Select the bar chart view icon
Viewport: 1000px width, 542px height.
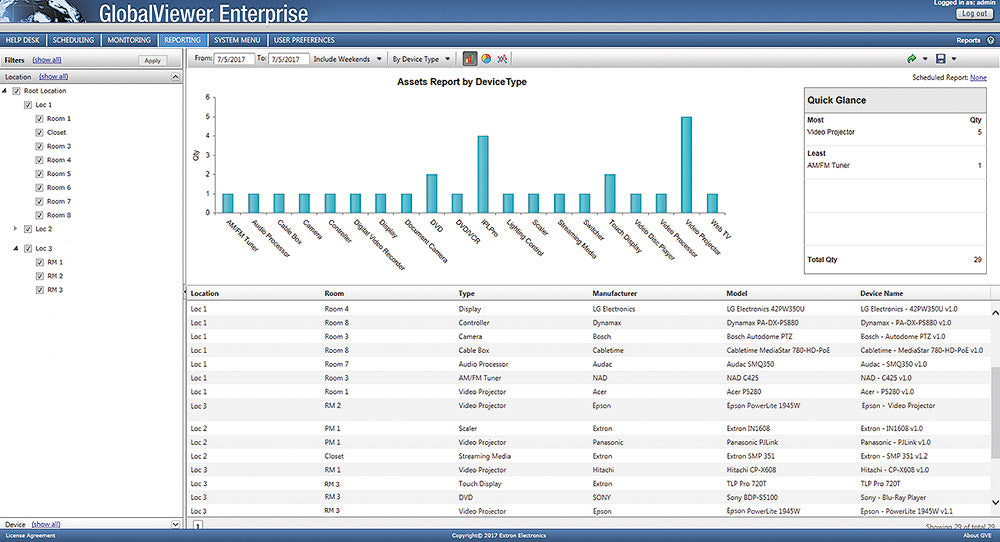click(x=469, y=59)
